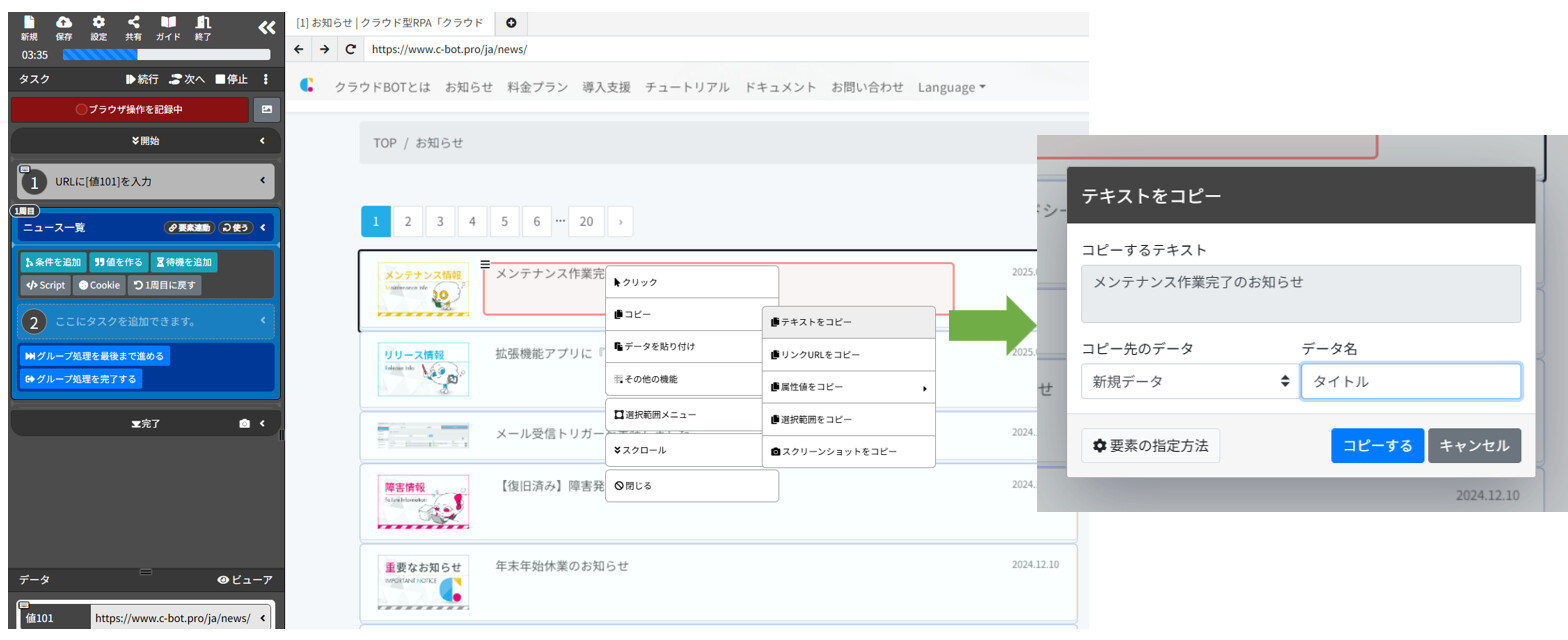1568x640 pixels.
Task: Toggle the ビューア (Viewer) eye option
Action: click(x=245, y=580)
